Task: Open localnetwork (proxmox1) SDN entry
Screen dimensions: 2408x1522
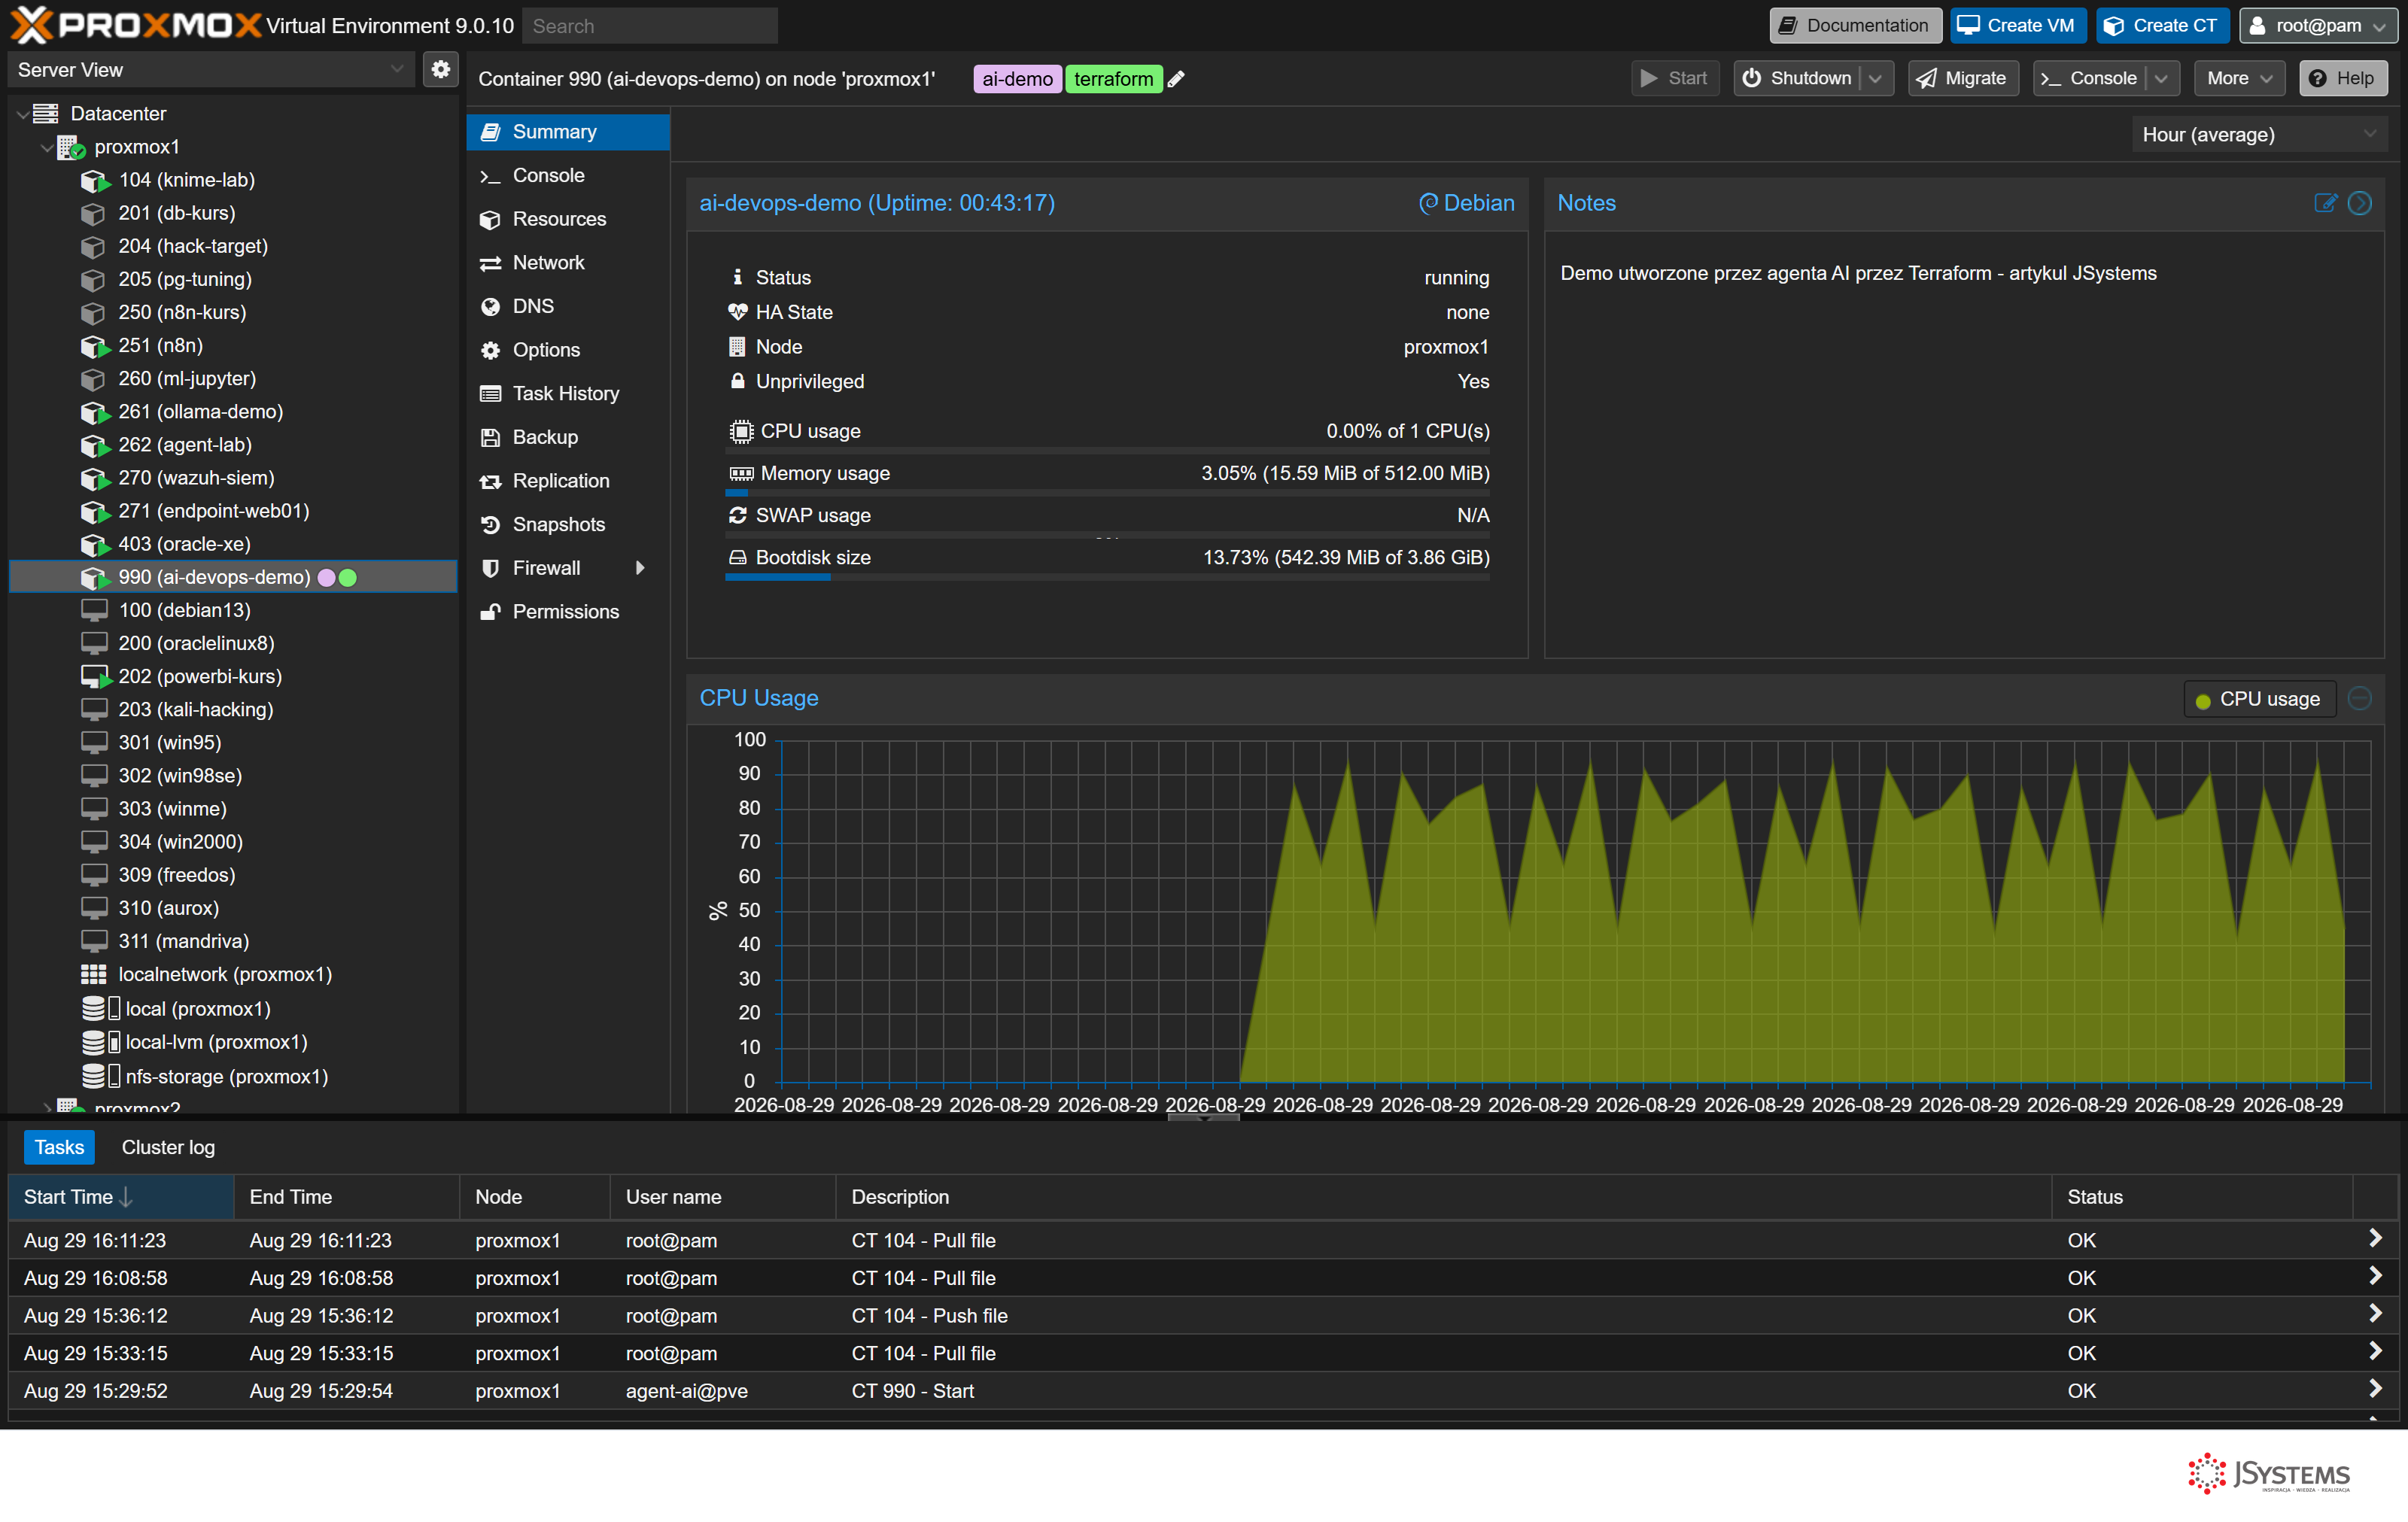Action: [x=225, y=975]
